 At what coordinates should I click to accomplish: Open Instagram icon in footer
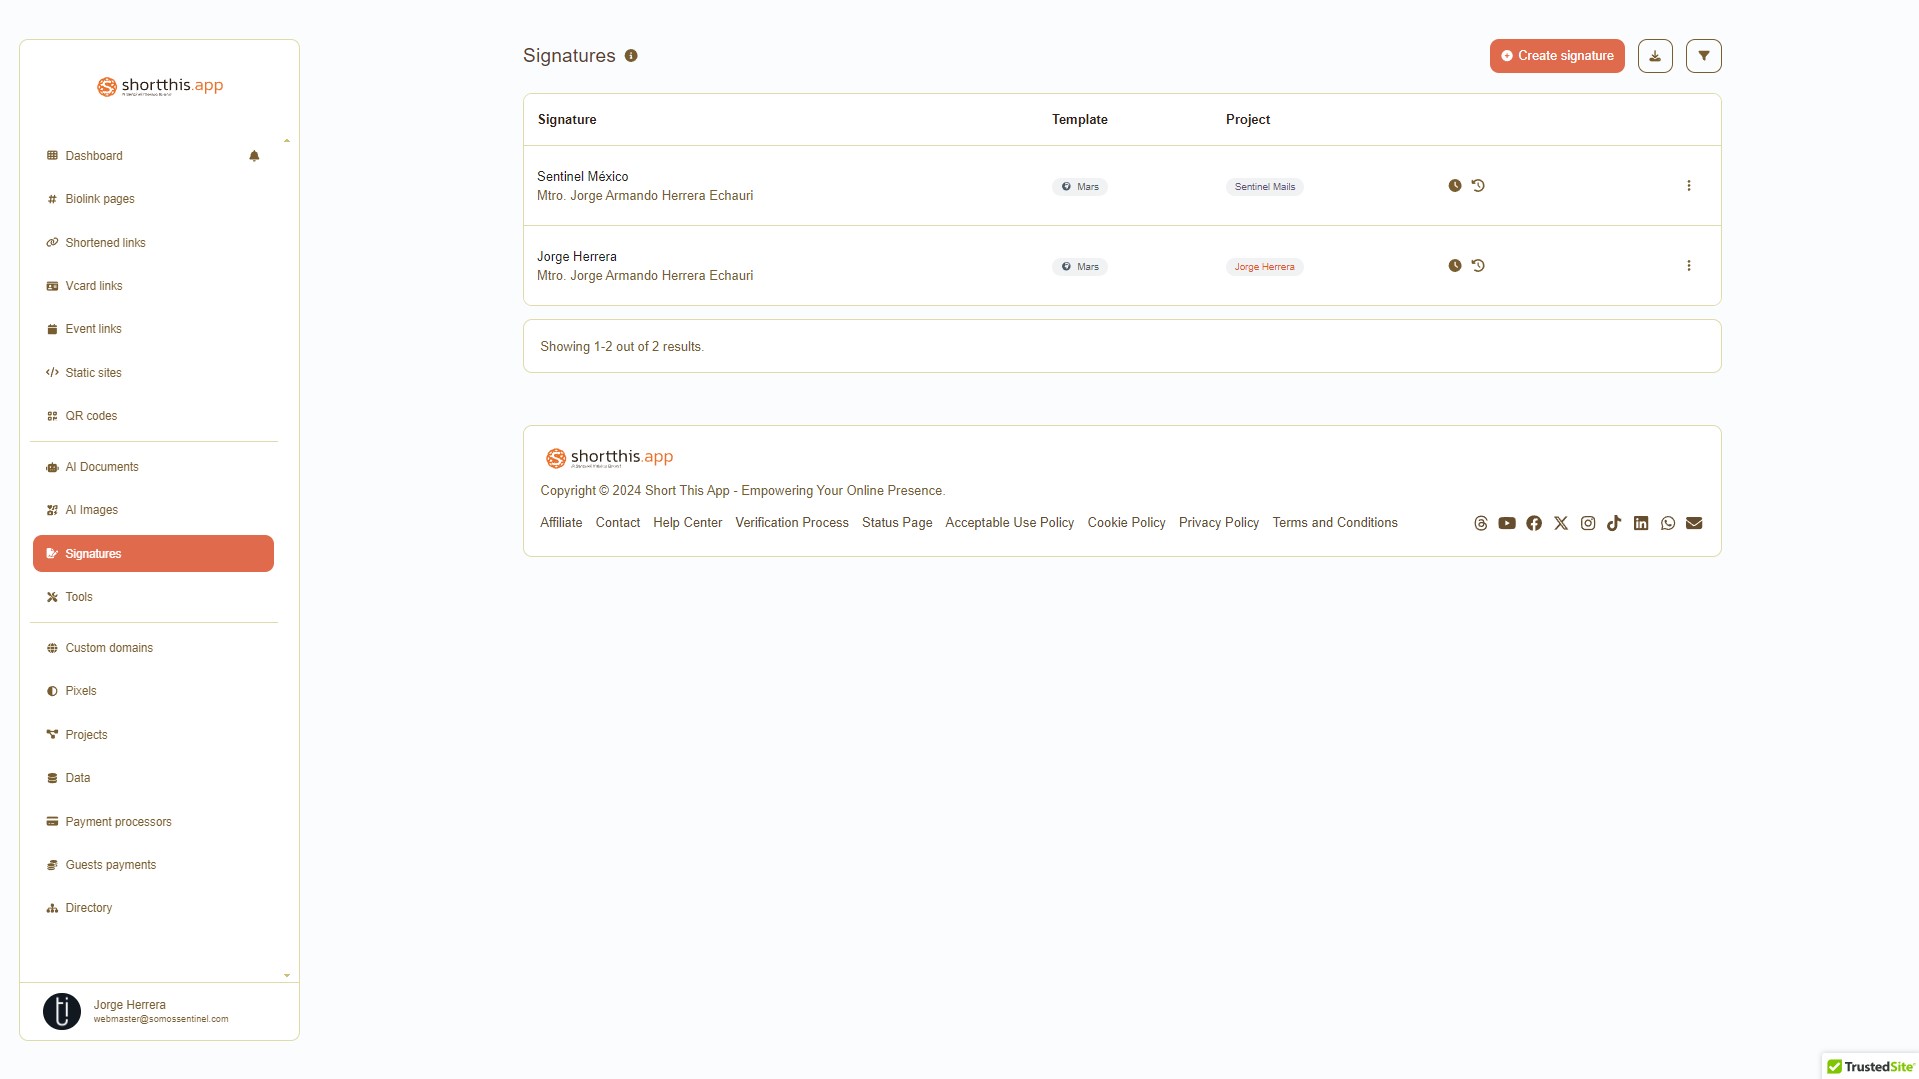1588,523
